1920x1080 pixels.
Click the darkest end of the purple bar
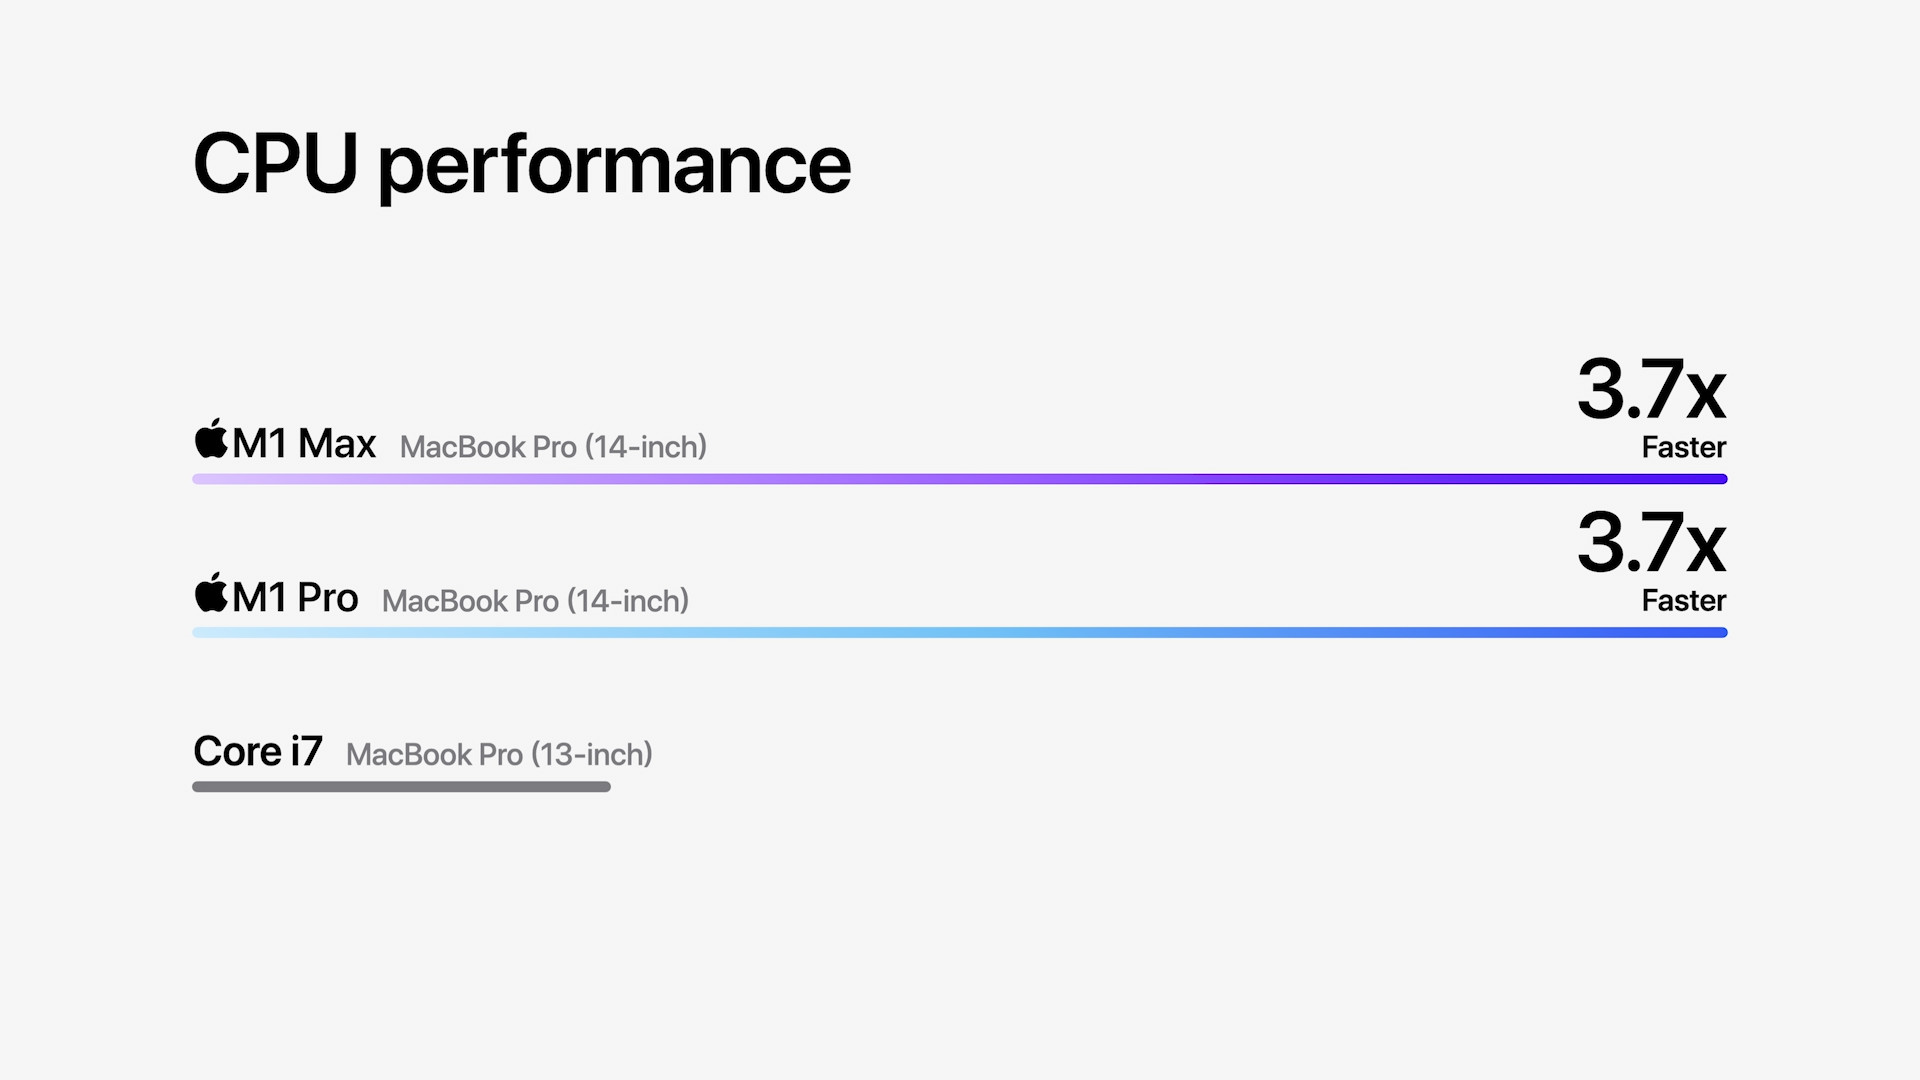pyautogui.click(x=1715, y=479)
